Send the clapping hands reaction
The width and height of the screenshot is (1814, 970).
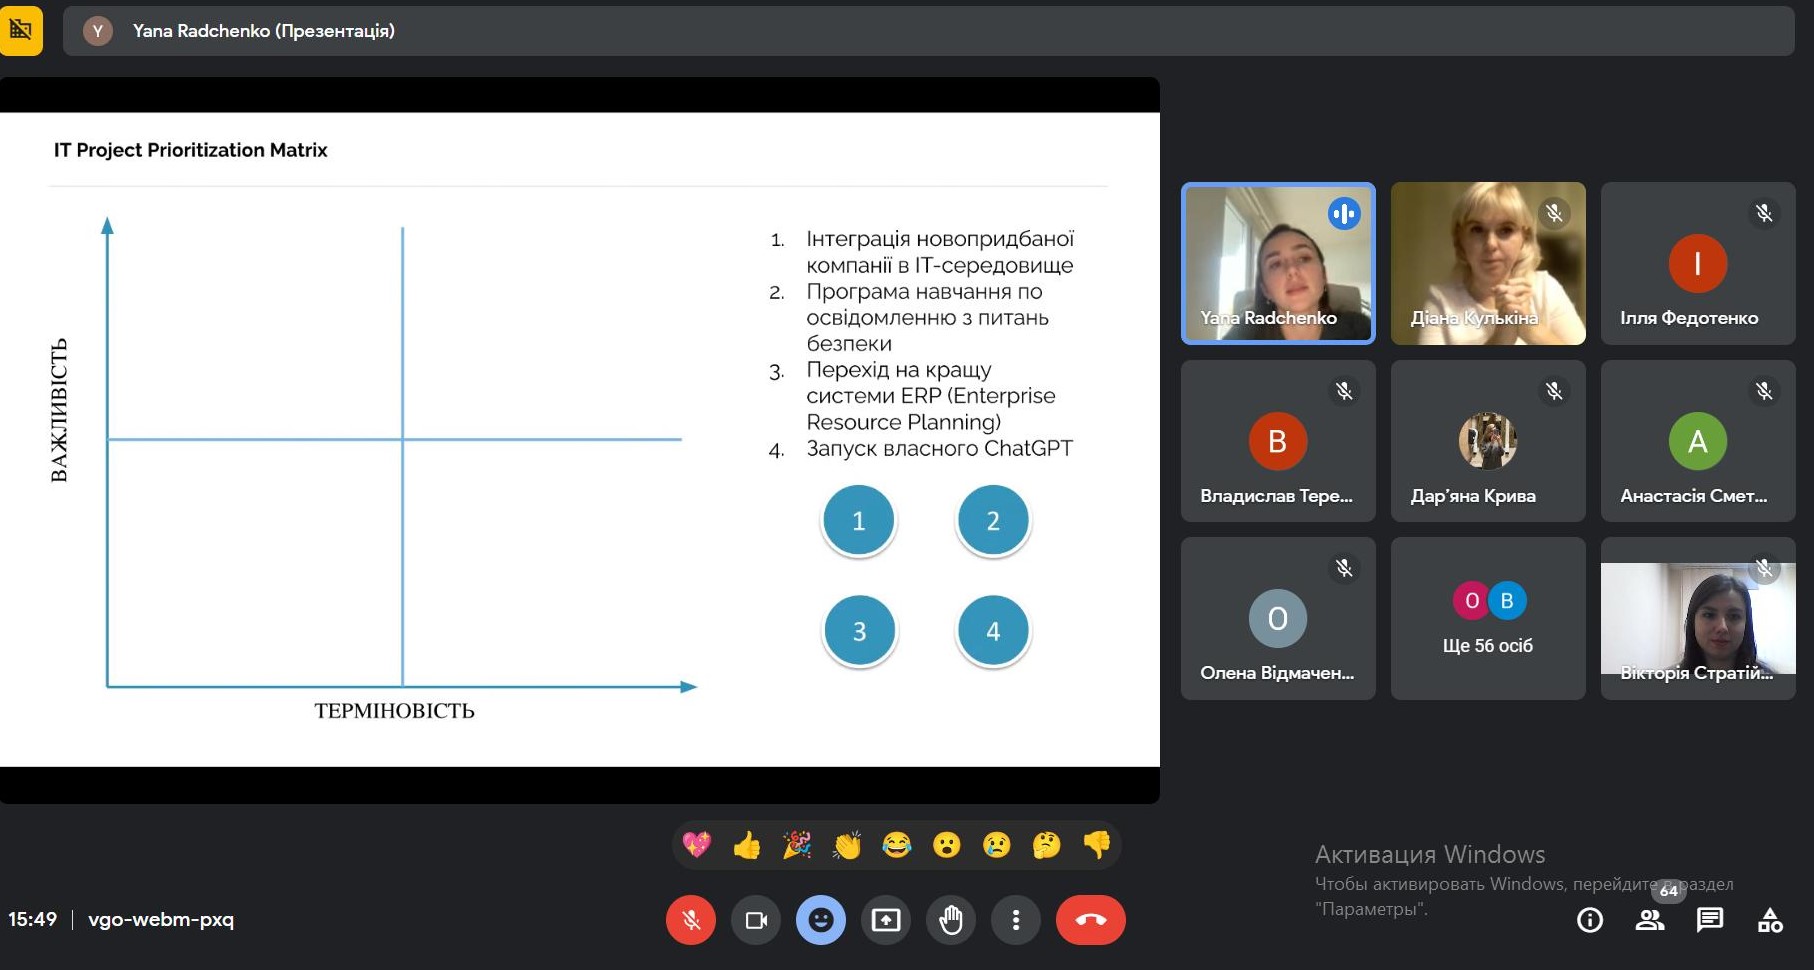(846, 846)
